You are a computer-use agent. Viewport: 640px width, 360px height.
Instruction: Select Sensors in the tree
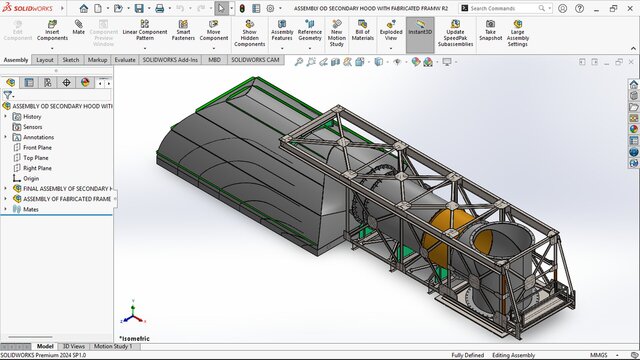(x=32, y=127)
